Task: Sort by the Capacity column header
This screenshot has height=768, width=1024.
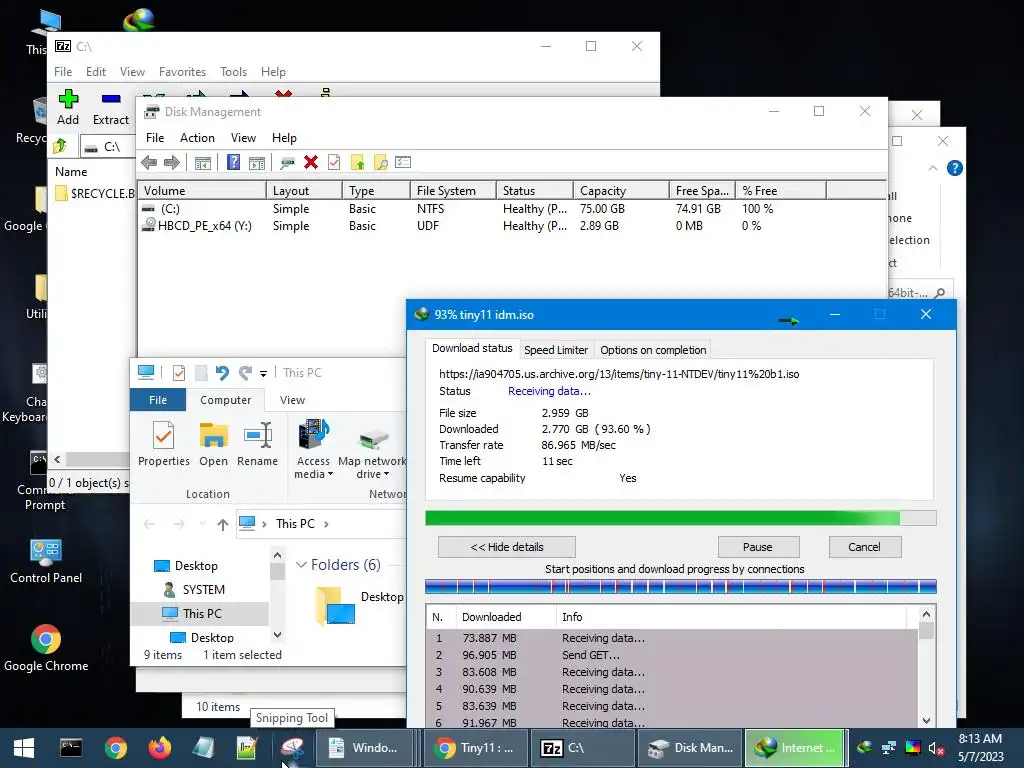Action: (621, 191)
